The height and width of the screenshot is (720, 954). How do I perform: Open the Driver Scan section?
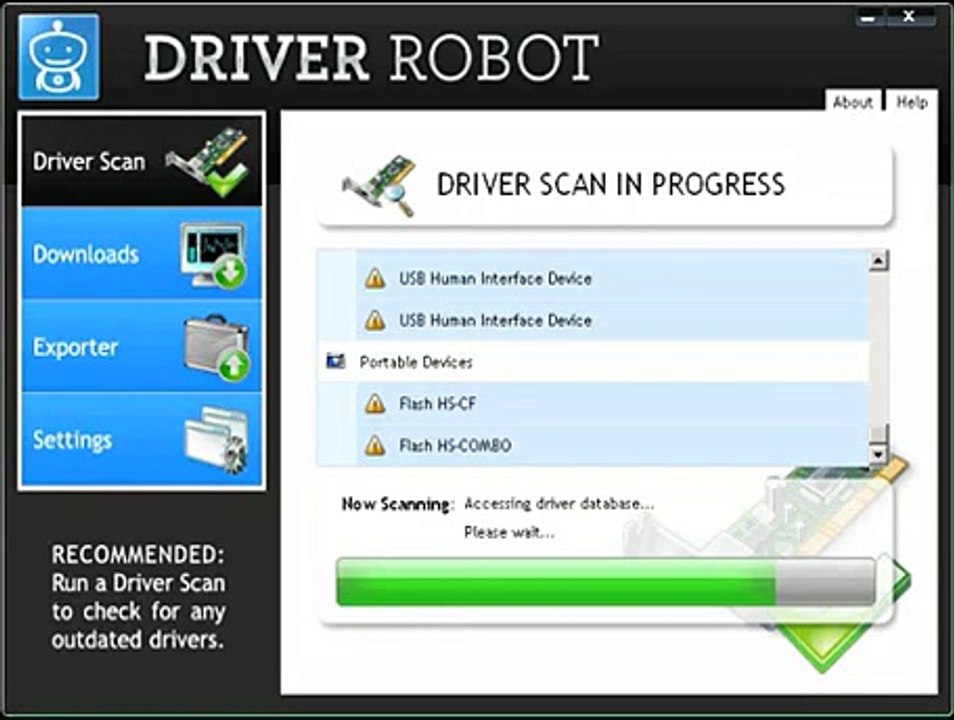[x=142, y=161]
